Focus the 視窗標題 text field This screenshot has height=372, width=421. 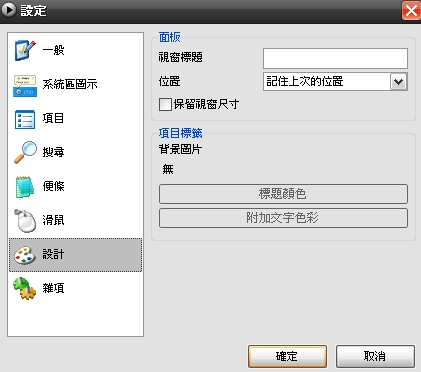335,58
